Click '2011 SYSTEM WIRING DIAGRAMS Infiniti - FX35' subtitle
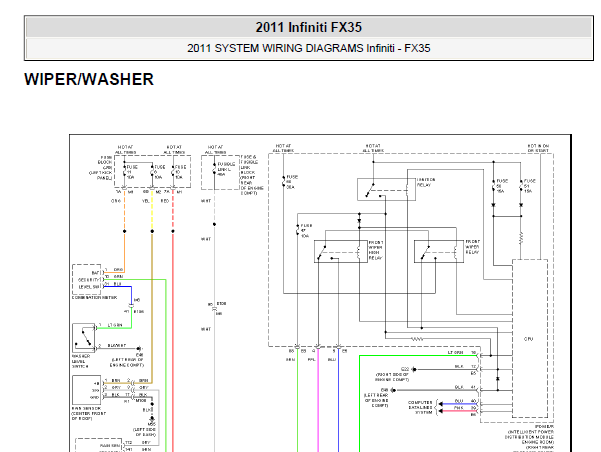The image size is (601, 452). [x=309, y=48]
